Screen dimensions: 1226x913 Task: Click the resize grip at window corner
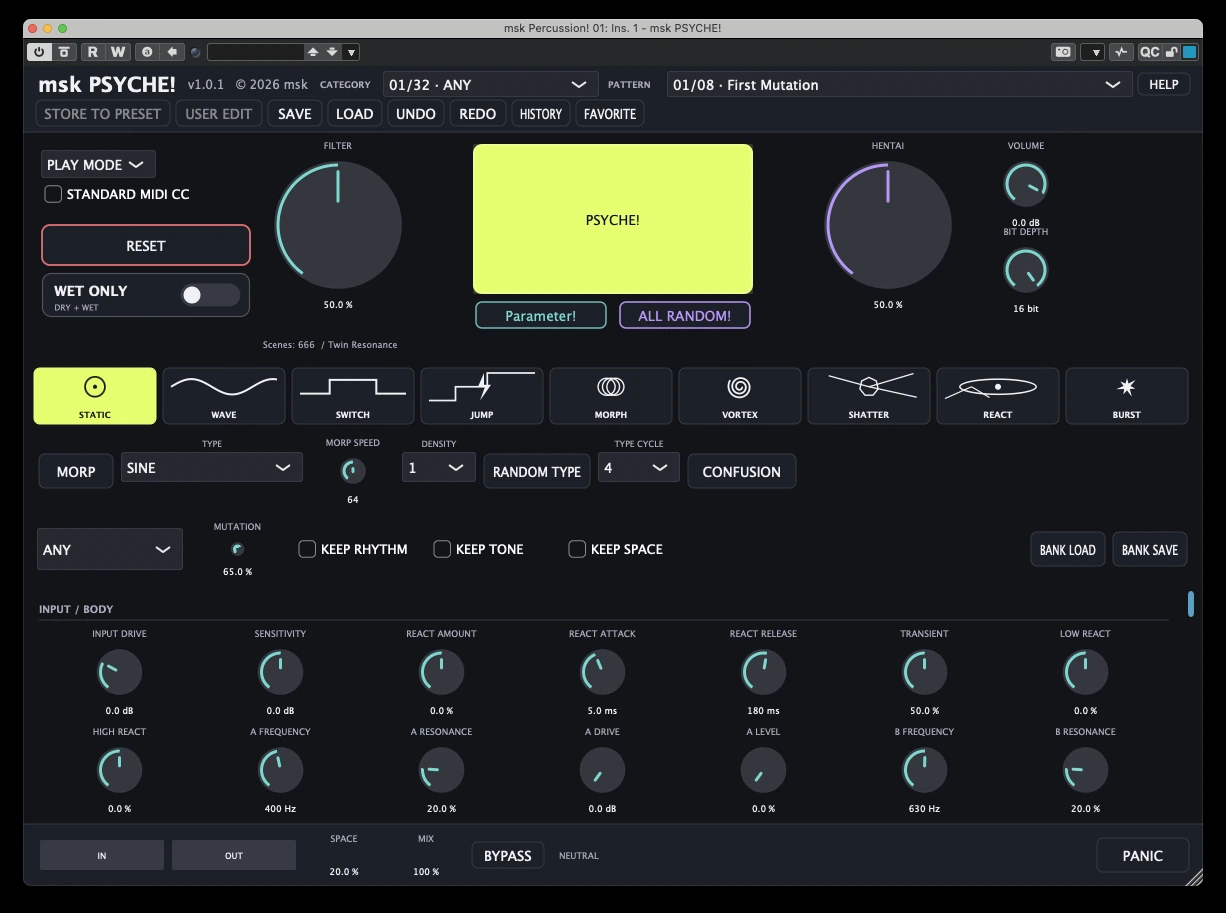click(x=1193, y=877)
